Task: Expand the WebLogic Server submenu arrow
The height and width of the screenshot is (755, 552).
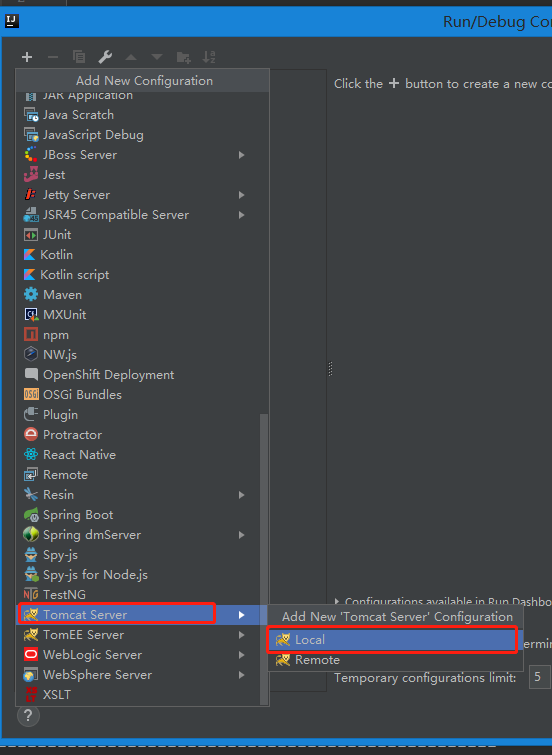Action: pyautogui.click(x=241, y=655)
